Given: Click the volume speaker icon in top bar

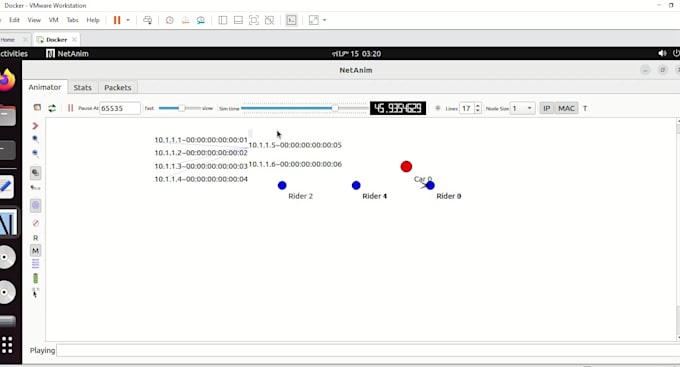Looking at the screenshot, I should click(x=662, y=53).
